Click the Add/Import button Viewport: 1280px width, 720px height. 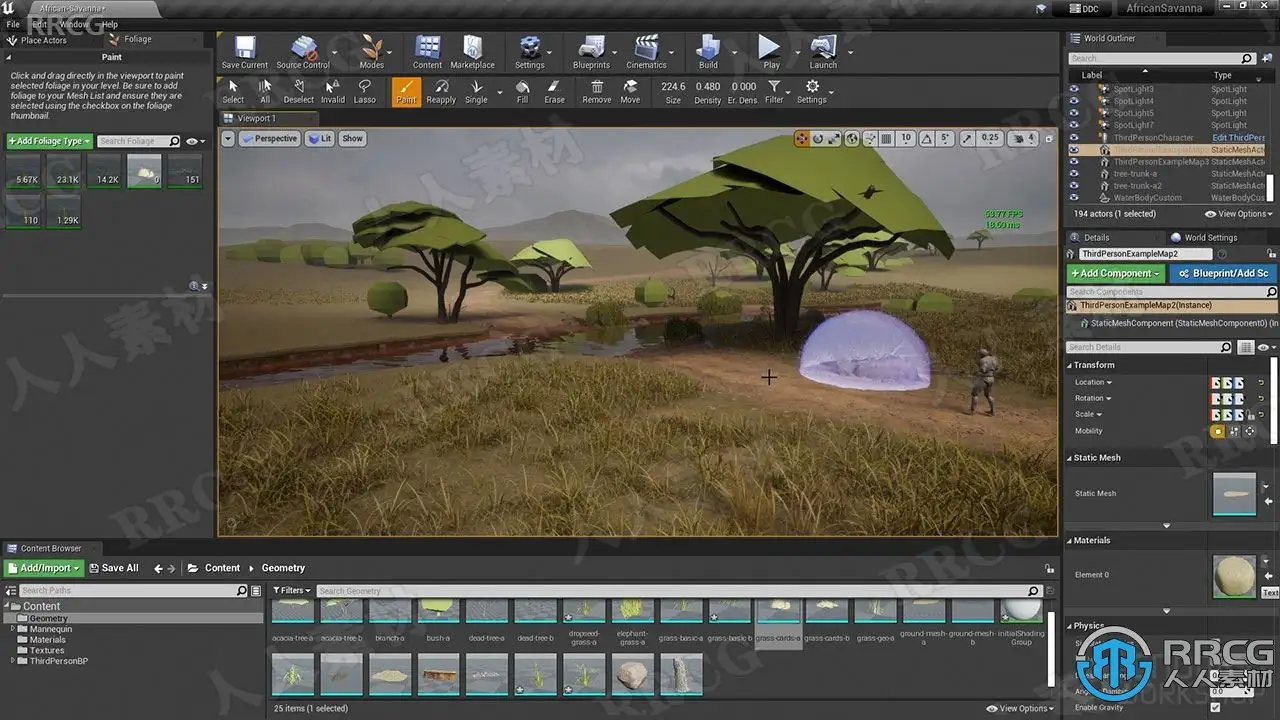click(x=44, y=568)
